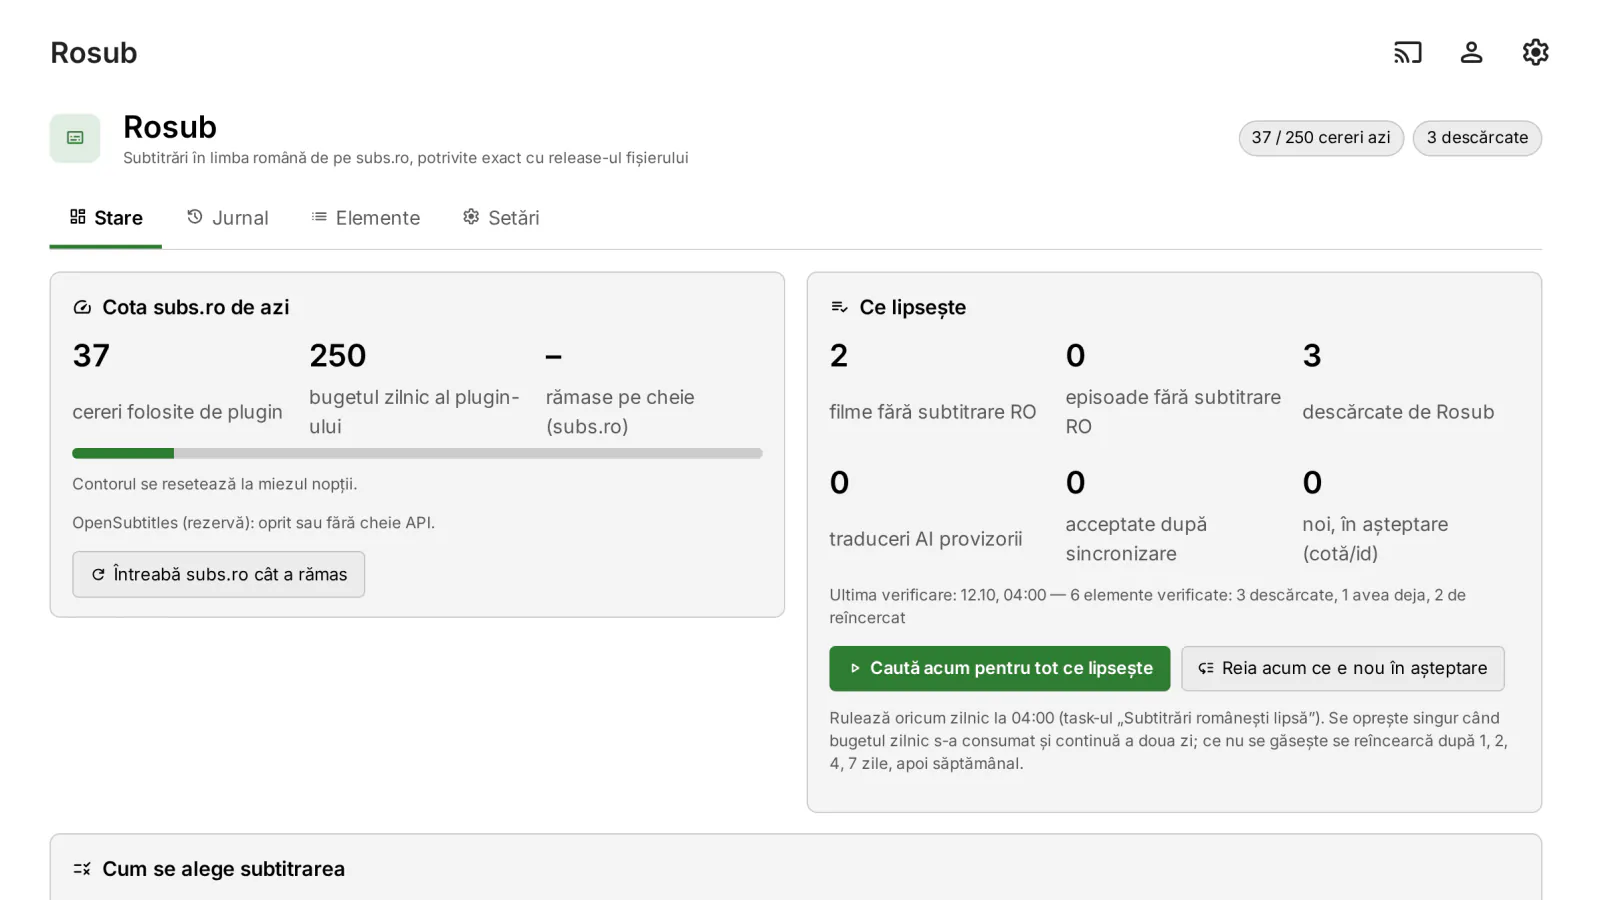Open the cast to device icon
Viewport: 1600px width, 900px height.
pyautogui.click(x=1407, y=52)
